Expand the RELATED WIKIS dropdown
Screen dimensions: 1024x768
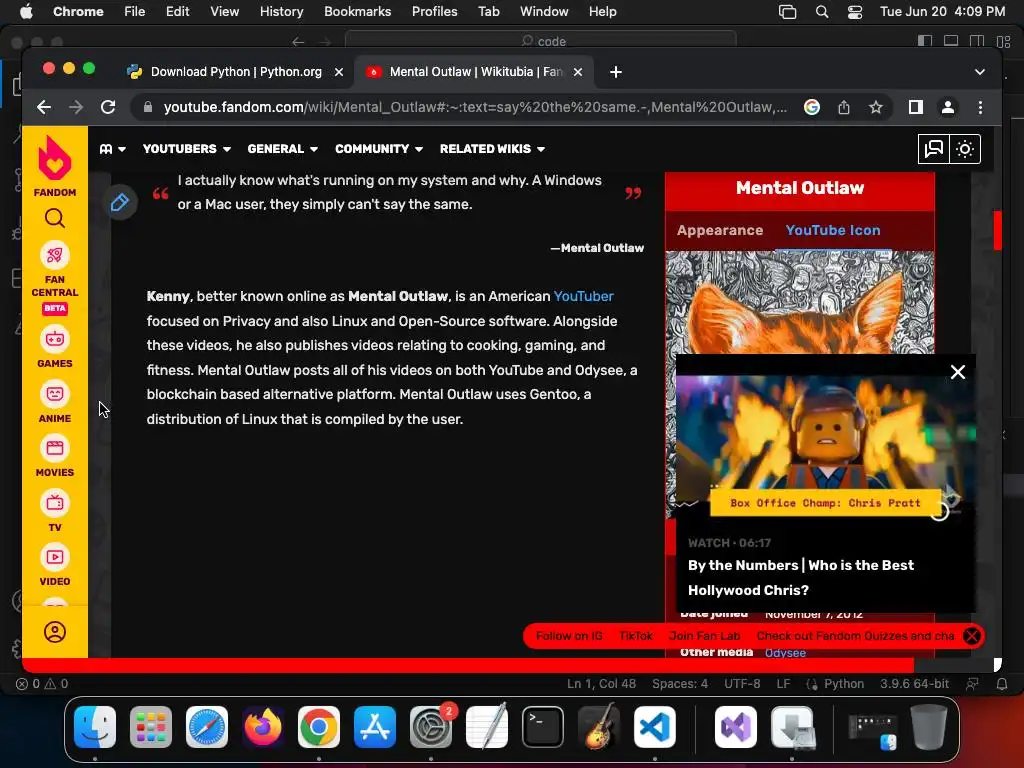click(x=492, y=149)
